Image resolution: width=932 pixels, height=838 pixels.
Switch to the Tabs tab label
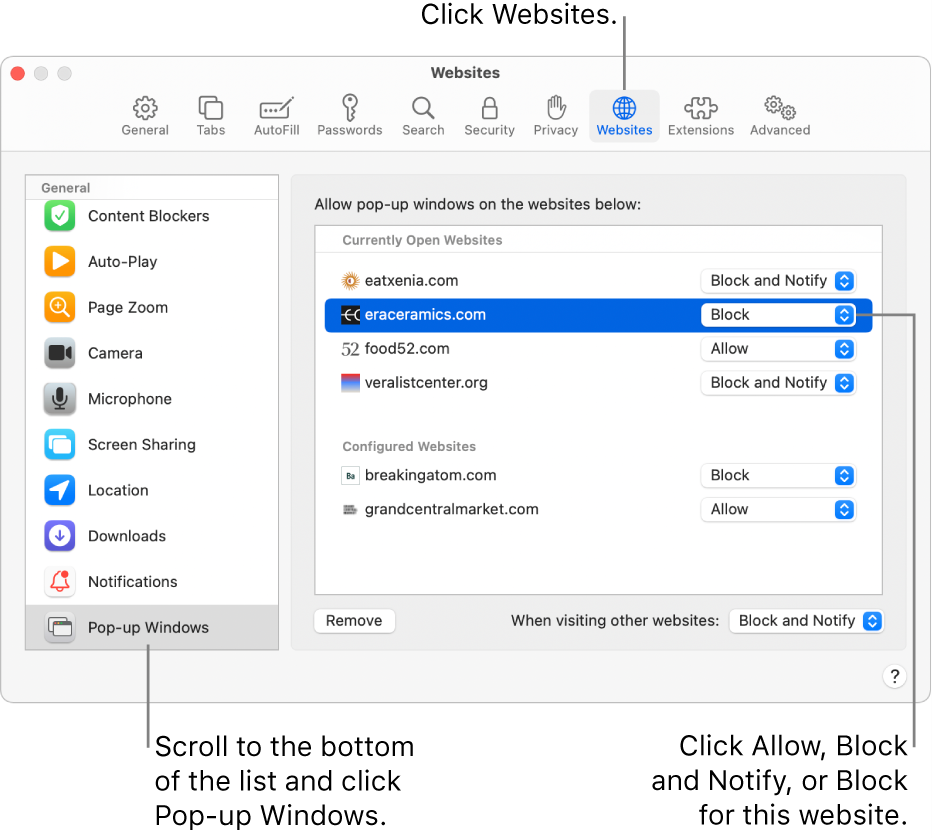[210, 130]
